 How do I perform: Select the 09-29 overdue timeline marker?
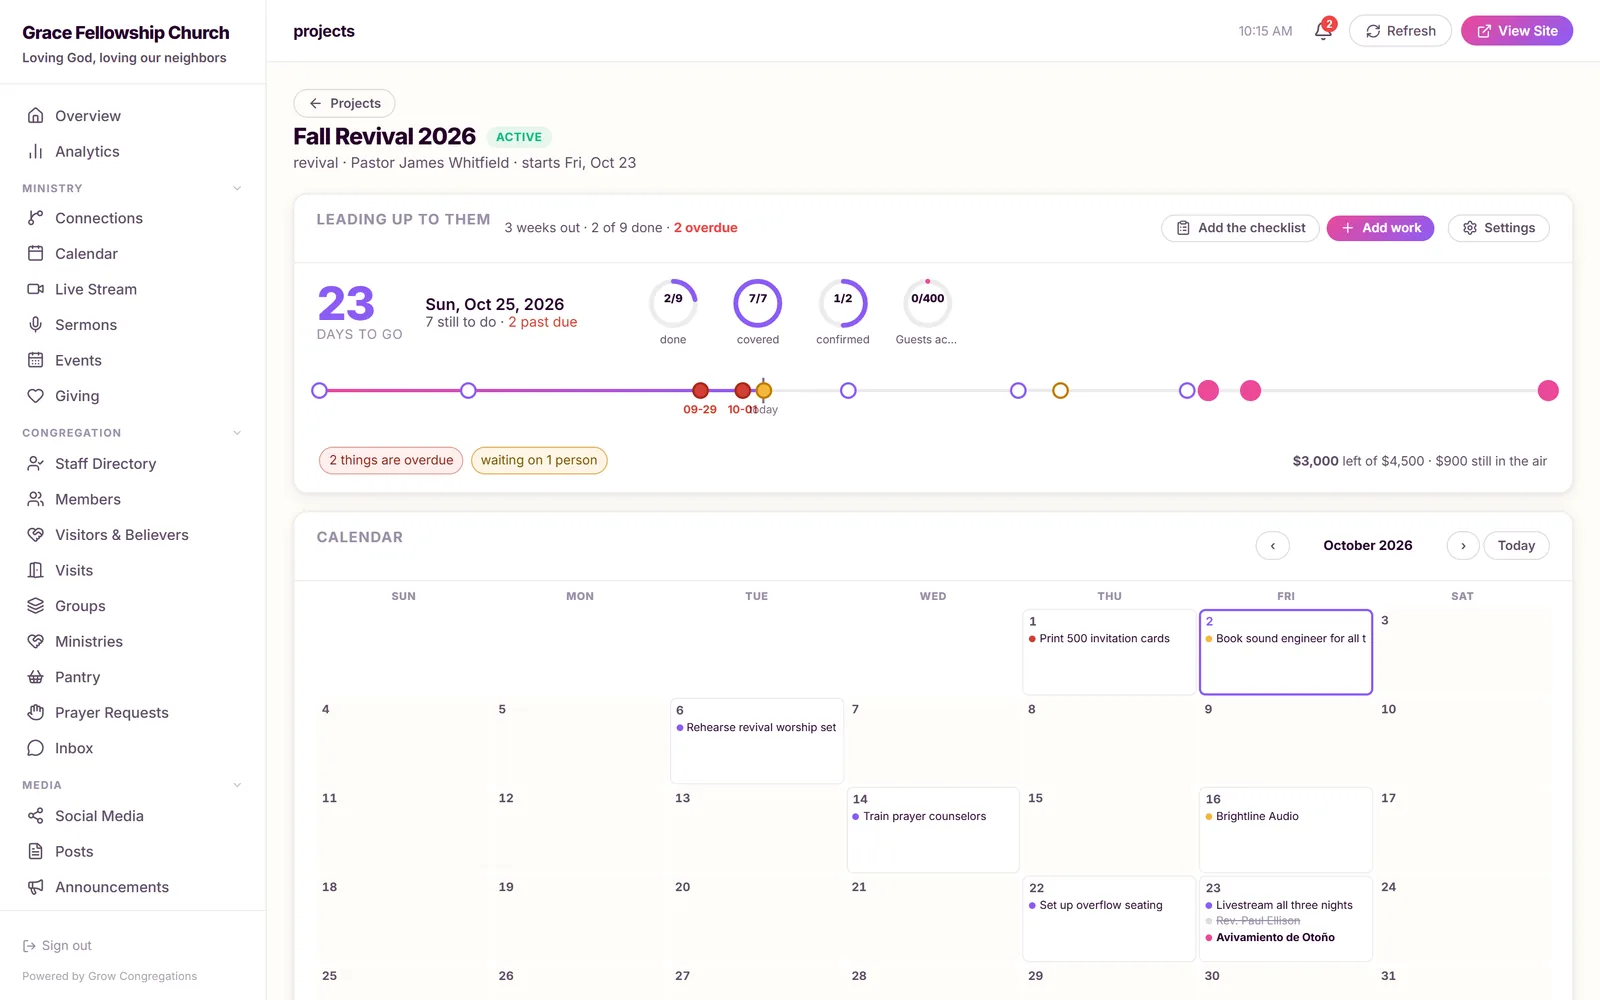click(x=700, y=391)
